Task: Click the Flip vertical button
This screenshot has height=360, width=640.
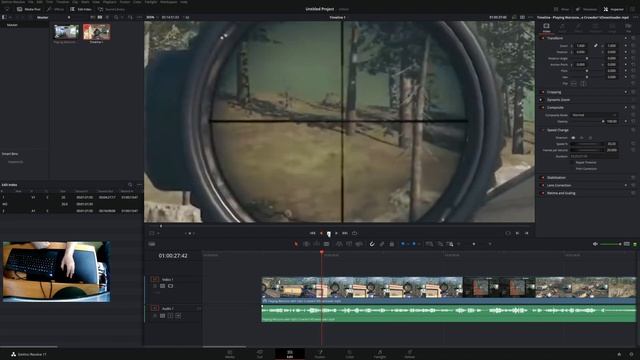Action: pyautogui.click(x=583, y=84)
